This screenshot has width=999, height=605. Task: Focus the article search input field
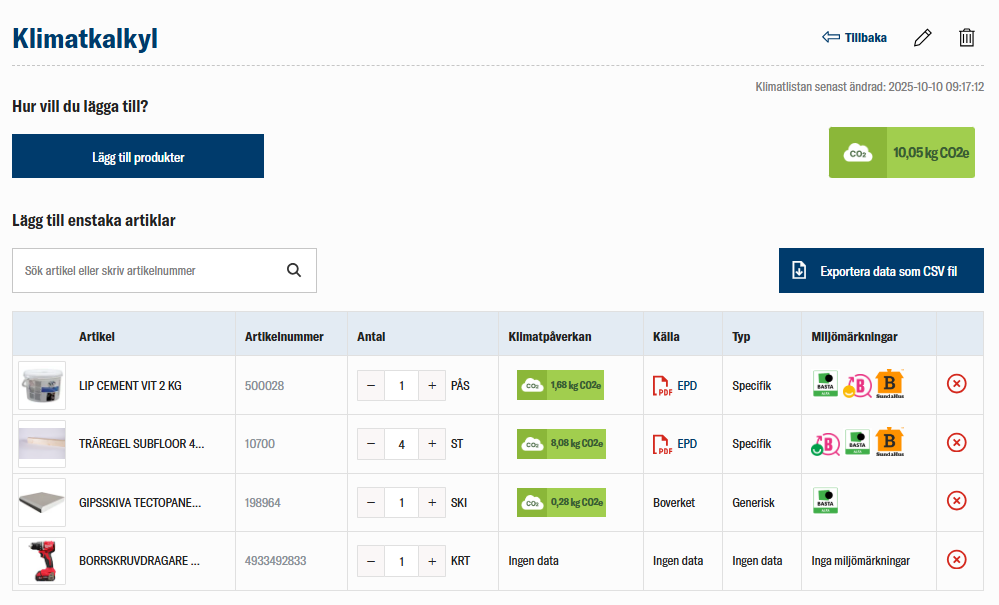[150, 271]
